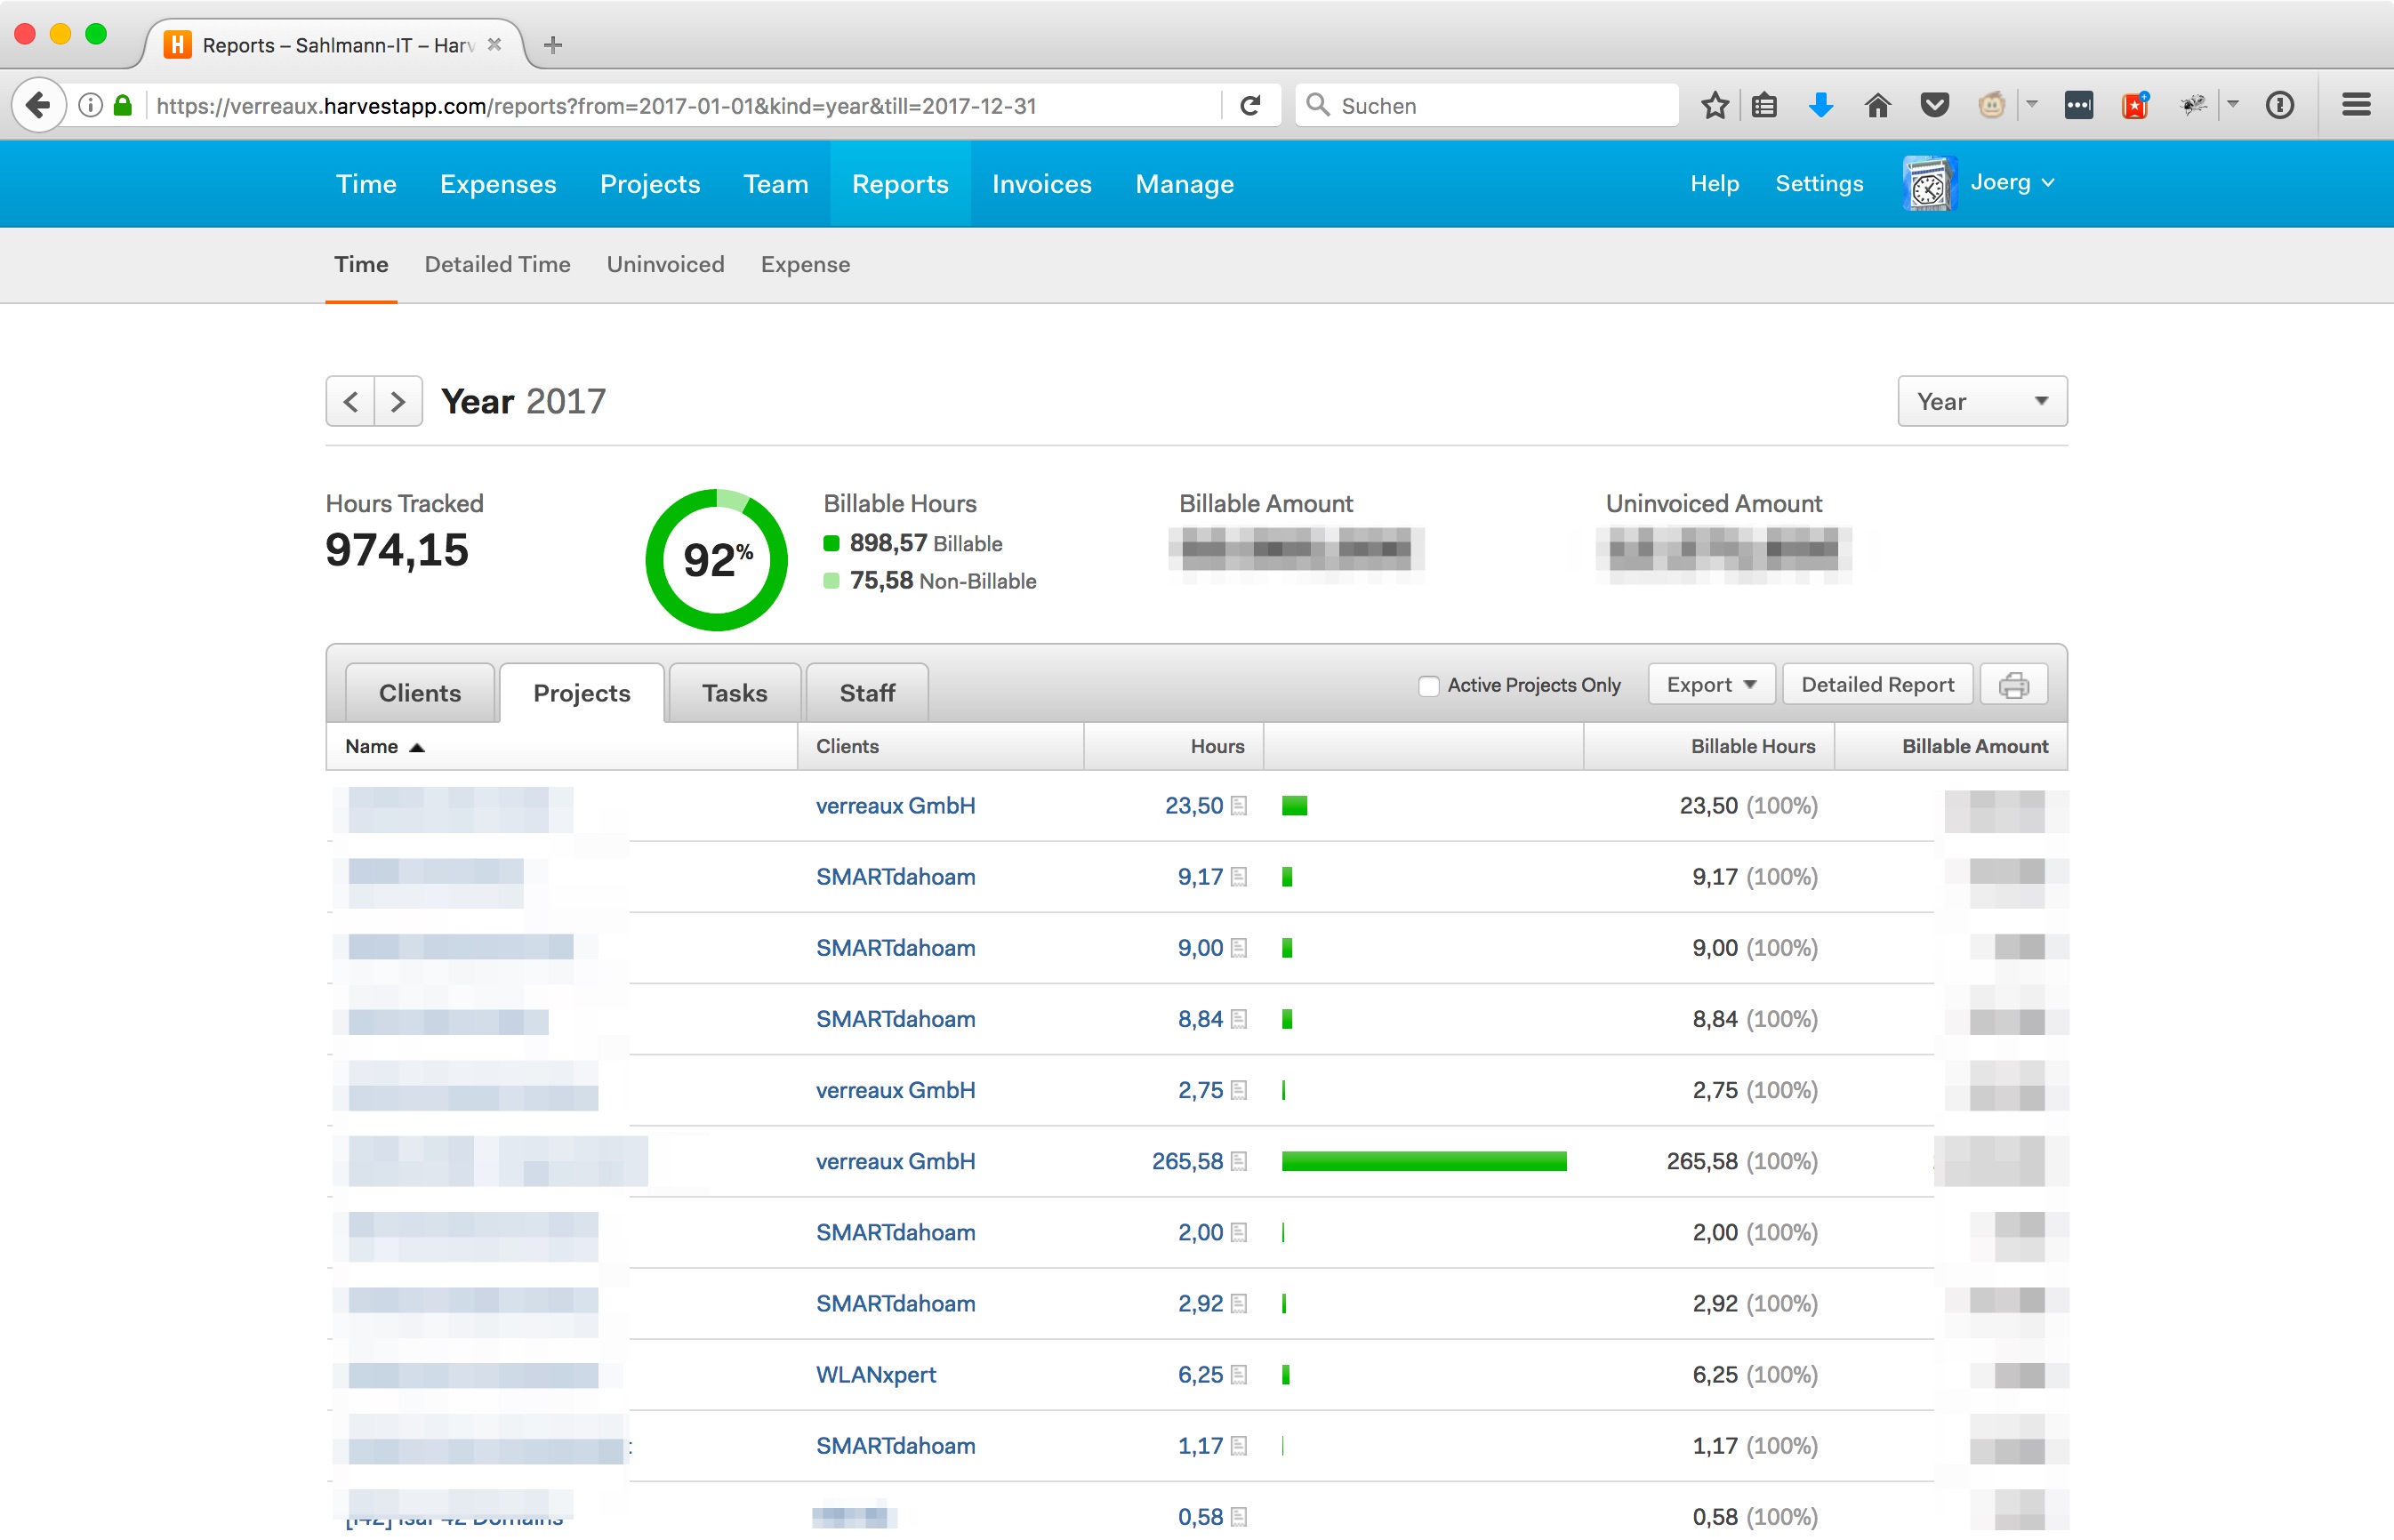2394x1540 pixels.
Task: Click the detail icon beside 265,58 hours
Action: pyautogui.click(x=1239, y=1162)
